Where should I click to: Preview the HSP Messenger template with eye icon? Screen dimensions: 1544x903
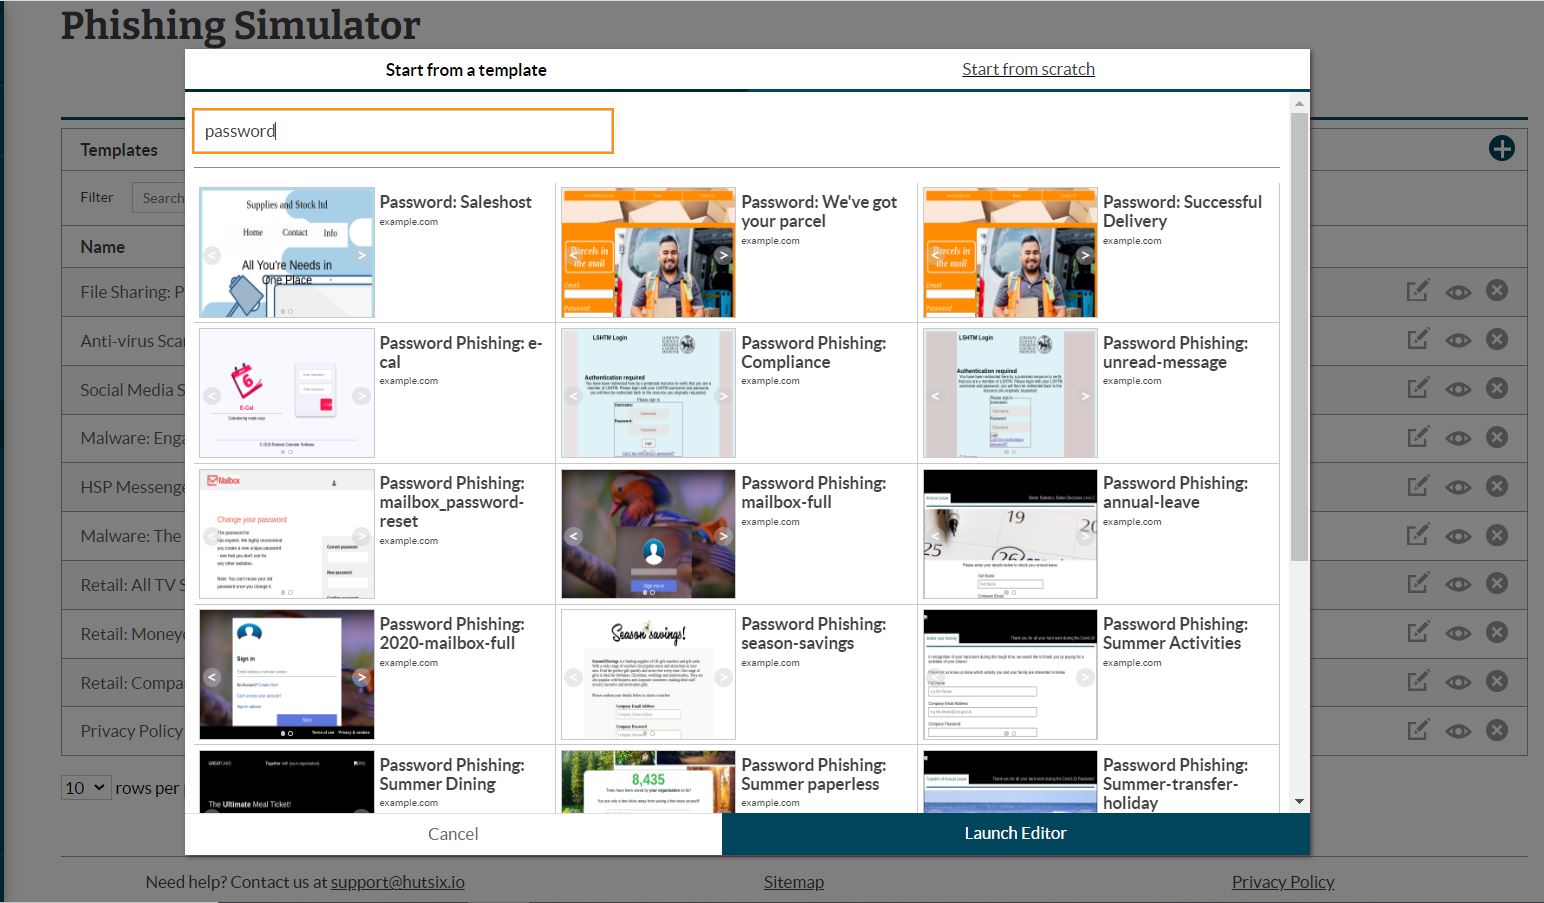click(x=1458, y=487)
